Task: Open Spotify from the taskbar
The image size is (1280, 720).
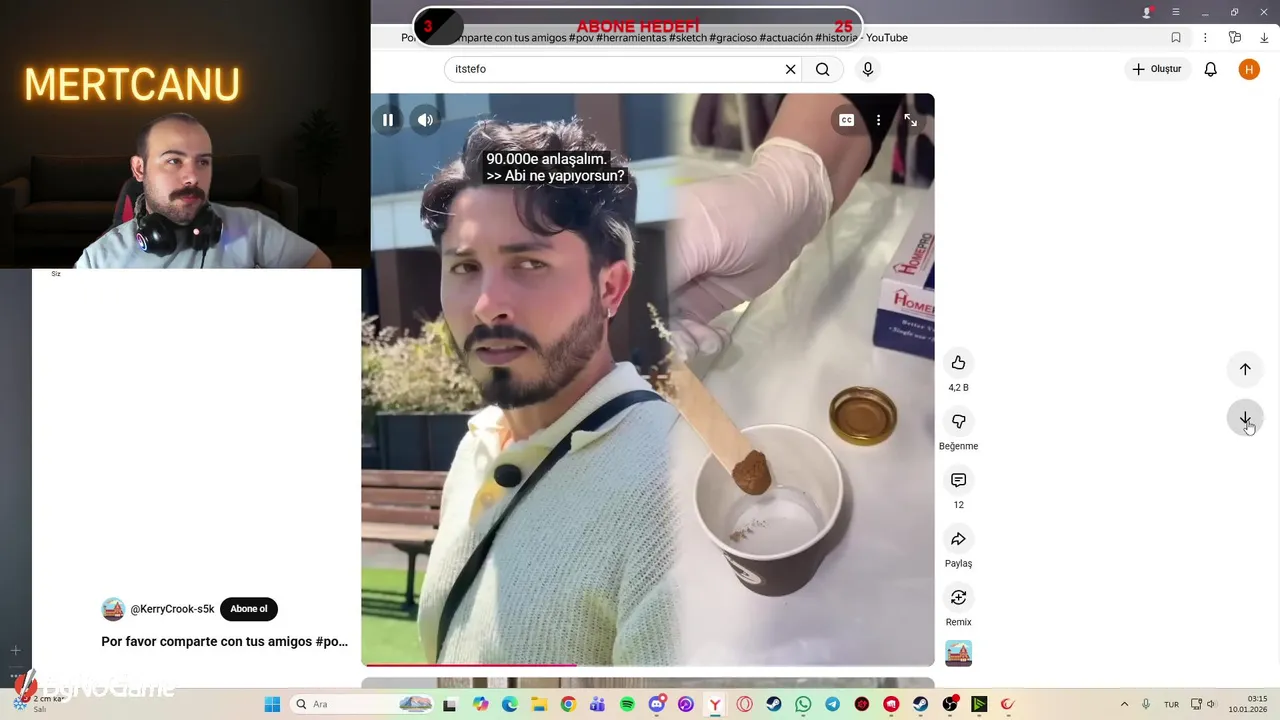Action: click(627, 704)
